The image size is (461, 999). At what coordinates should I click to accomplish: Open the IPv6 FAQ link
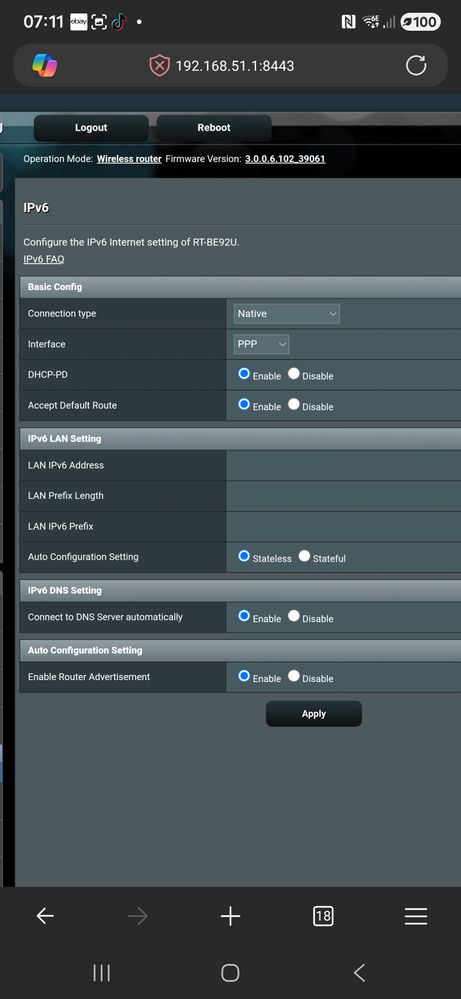click(43, 259)
